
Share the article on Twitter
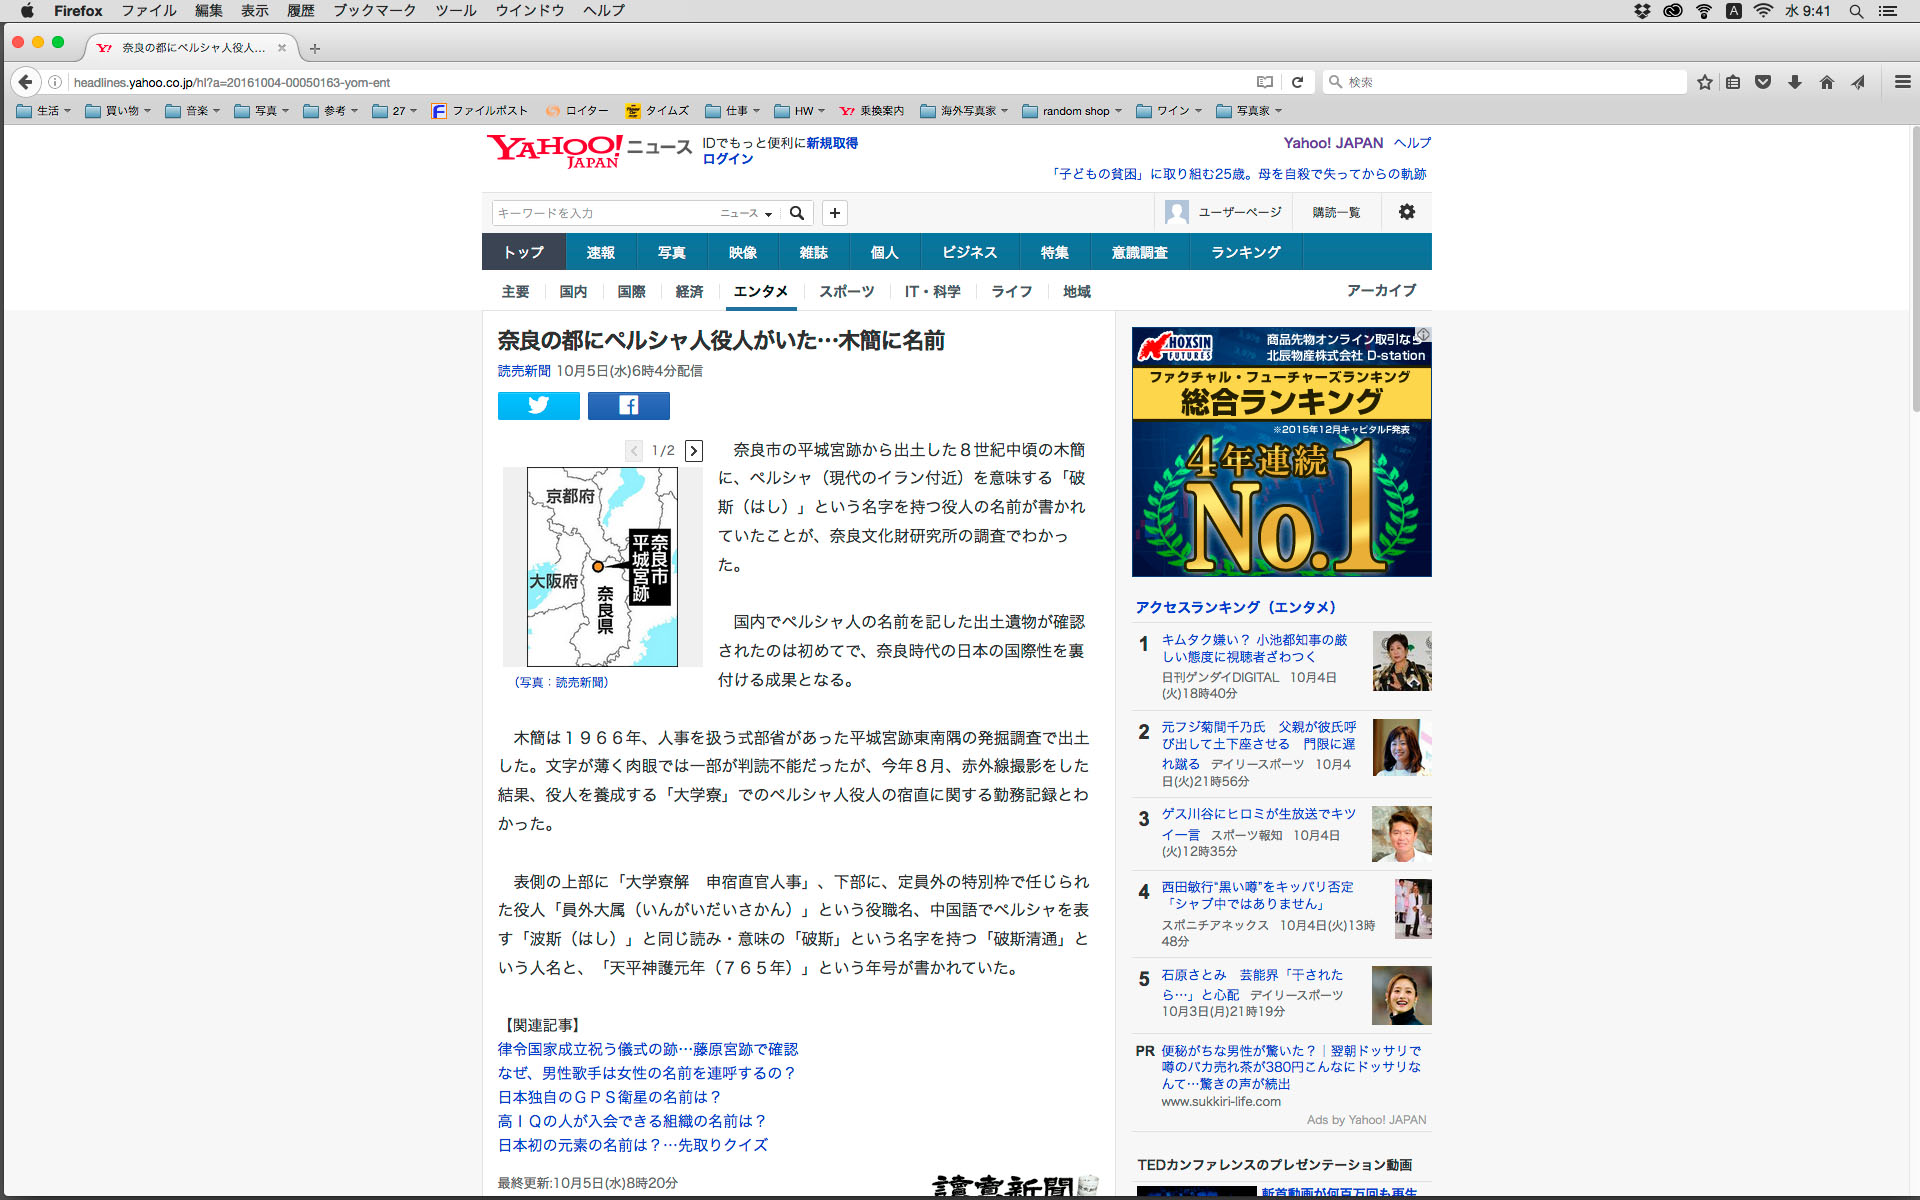(x=538, y=405)
